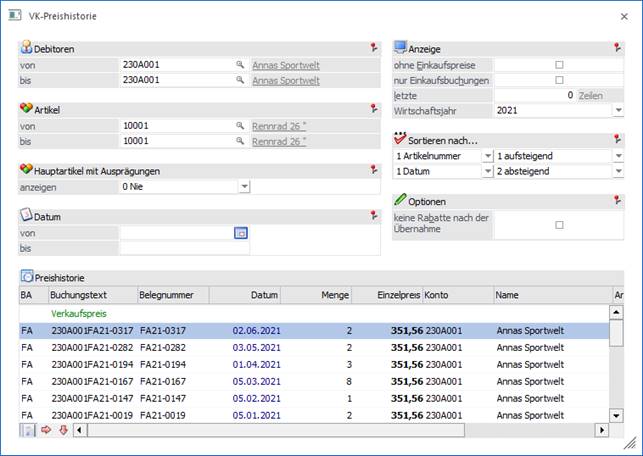Click the lookup icon in Artikel bis field

click(x=240, y=142)
